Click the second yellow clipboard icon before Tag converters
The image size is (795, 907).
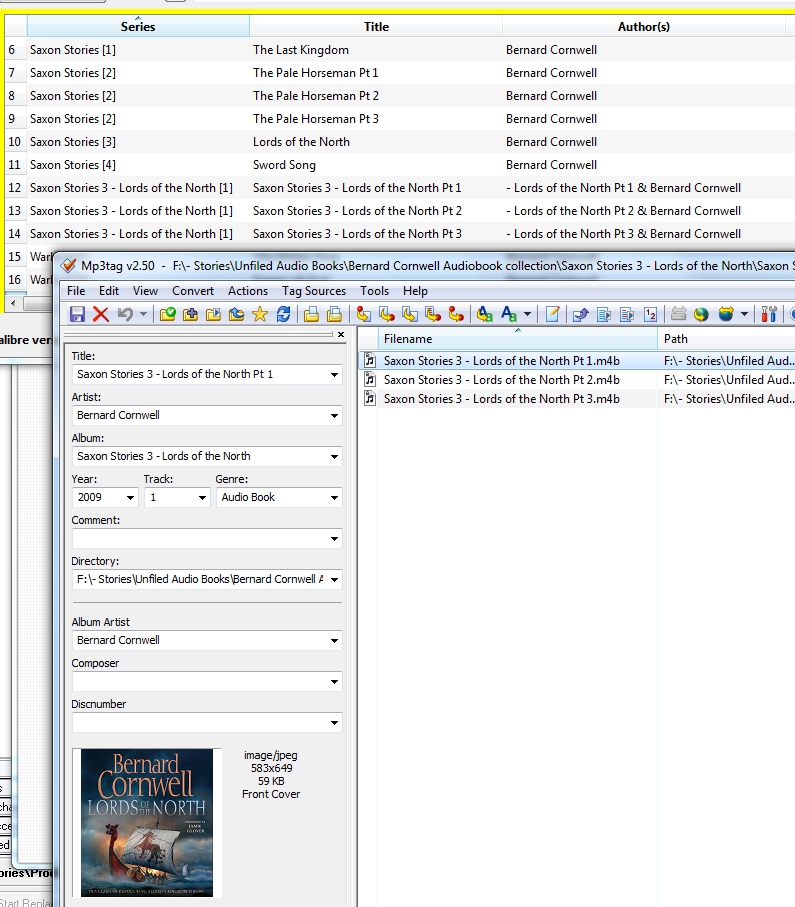pyautogui.click(x=334, y=314)
